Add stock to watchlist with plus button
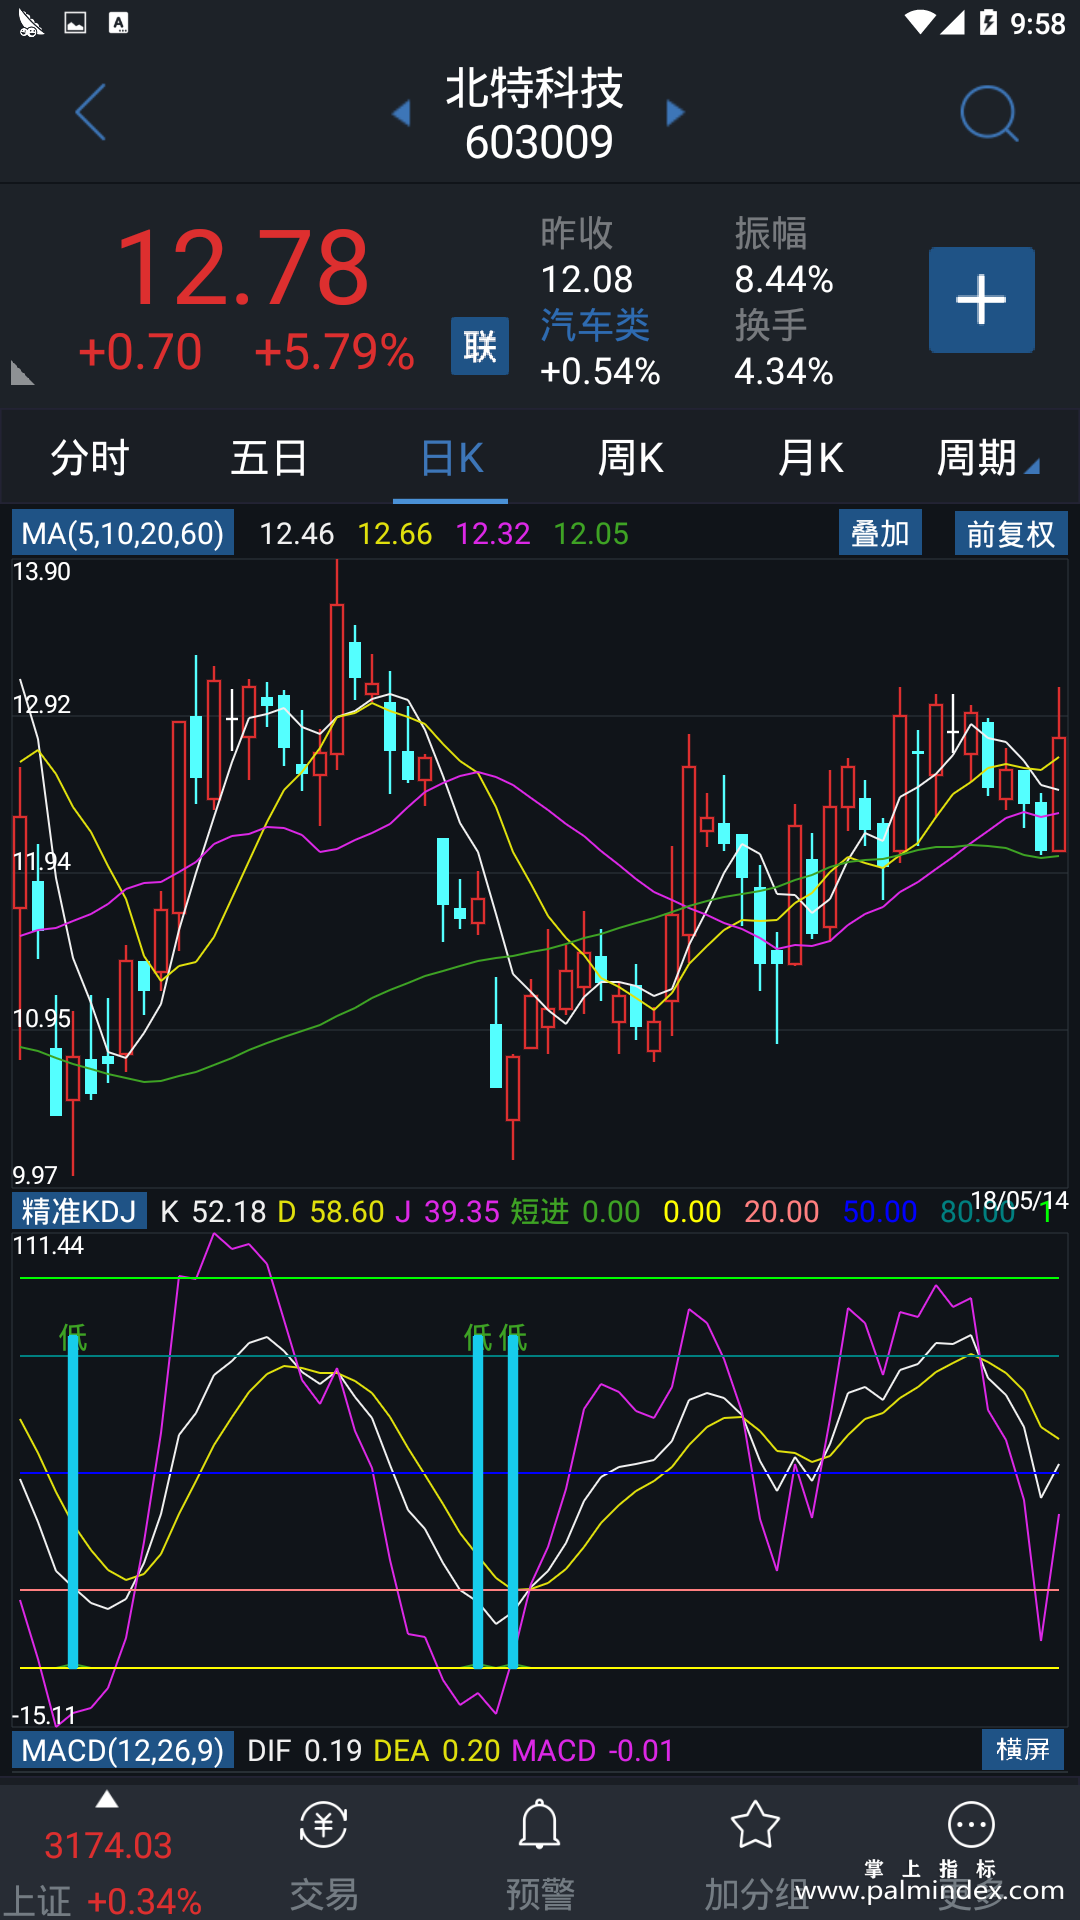This screenshot has height=1920, width=1080. click(982, 300)
